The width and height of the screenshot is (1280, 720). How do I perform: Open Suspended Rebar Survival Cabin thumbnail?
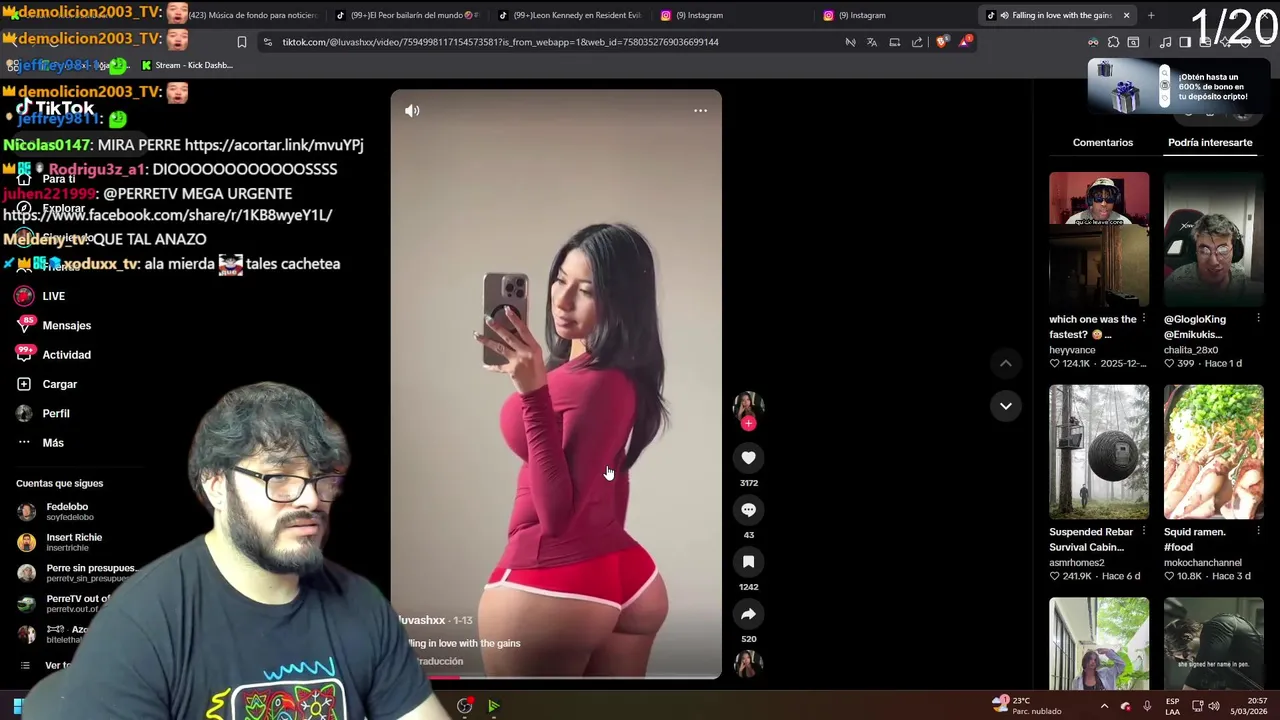[1099, 452]
